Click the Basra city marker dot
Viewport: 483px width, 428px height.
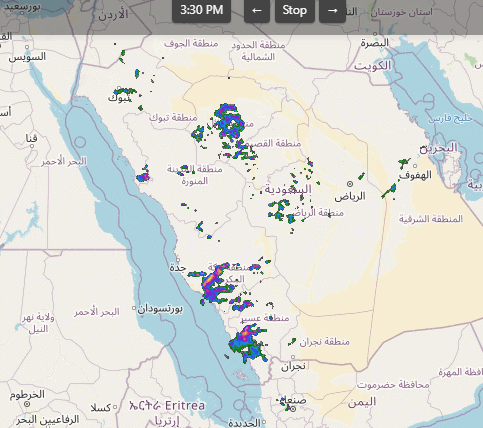375,34
